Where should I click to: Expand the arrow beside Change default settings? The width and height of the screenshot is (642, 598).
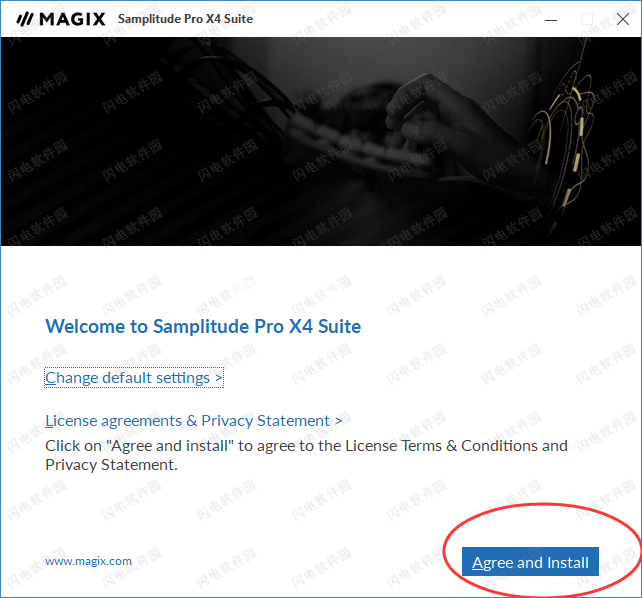click(x=219, y=378)
